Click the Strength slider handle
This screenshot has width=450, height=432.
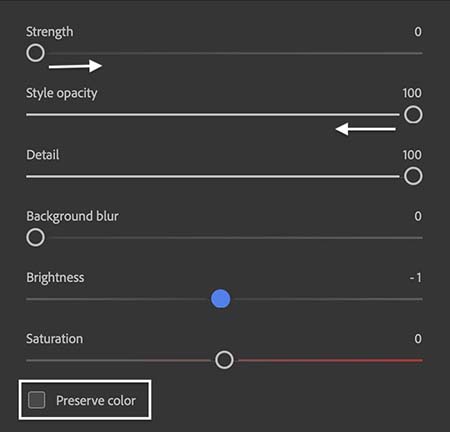(x=35, y=53)
